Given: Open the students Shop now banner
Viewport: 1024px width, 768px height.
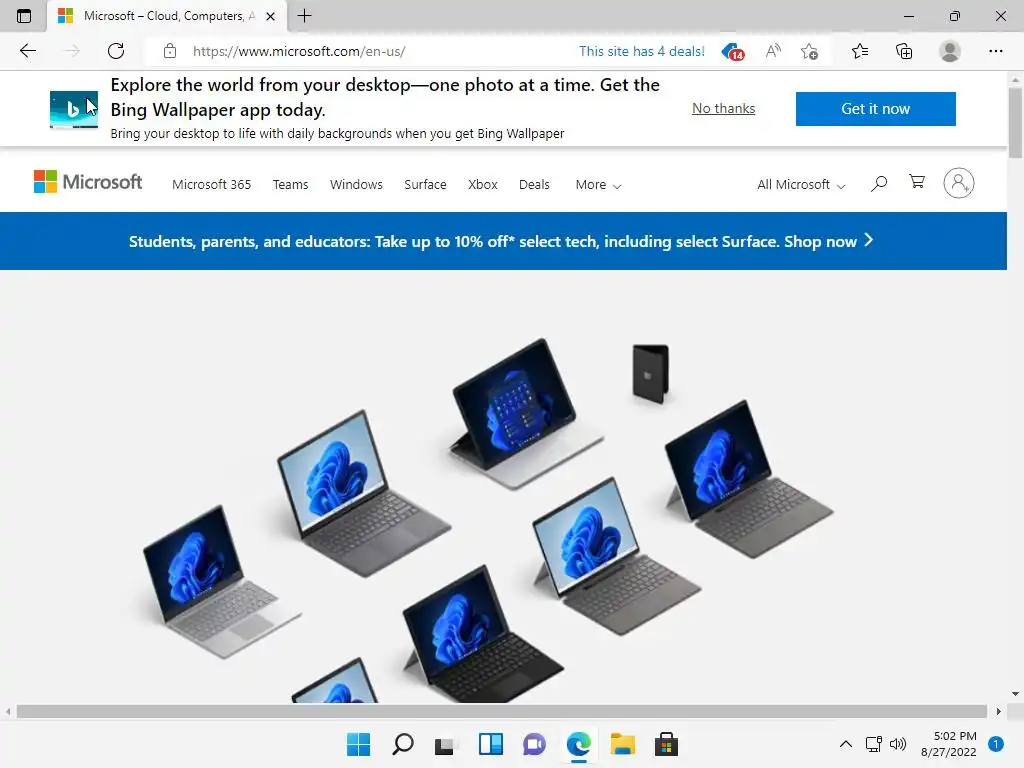Looking at the screenshot, I should coord(502,241).
